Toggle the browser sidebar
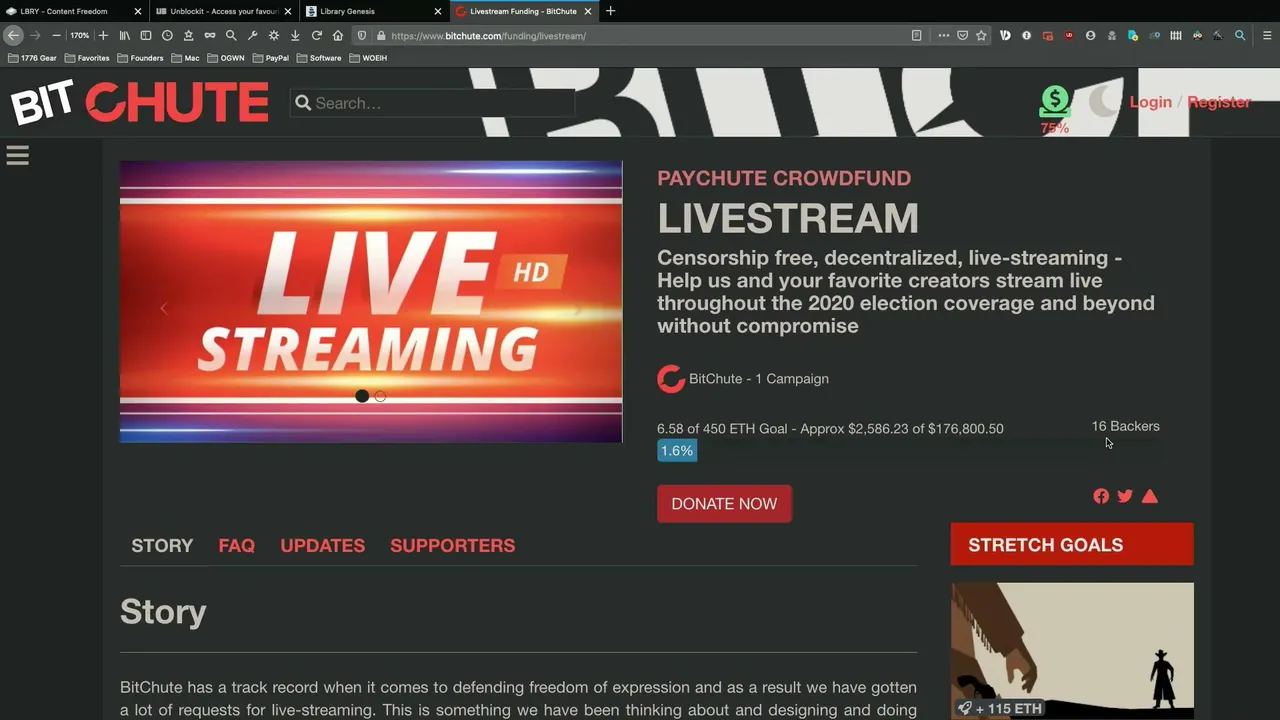This screenshot has width=1280, height=720. tap(146, 35)
